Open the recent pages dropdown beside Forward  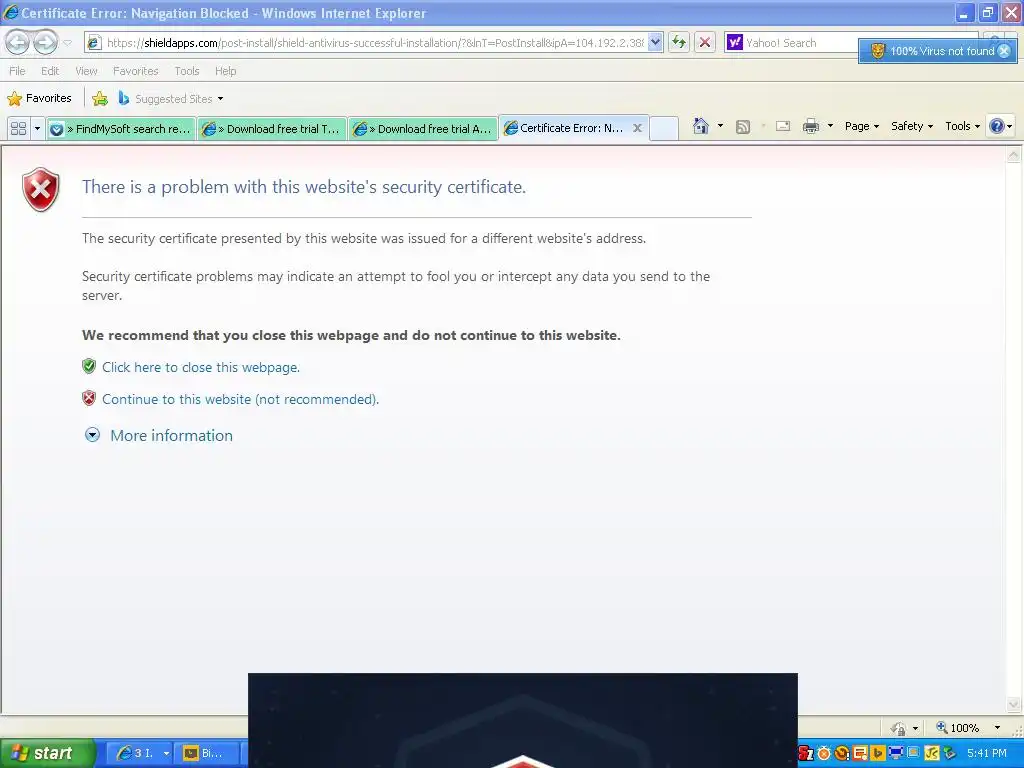[67, 43]
